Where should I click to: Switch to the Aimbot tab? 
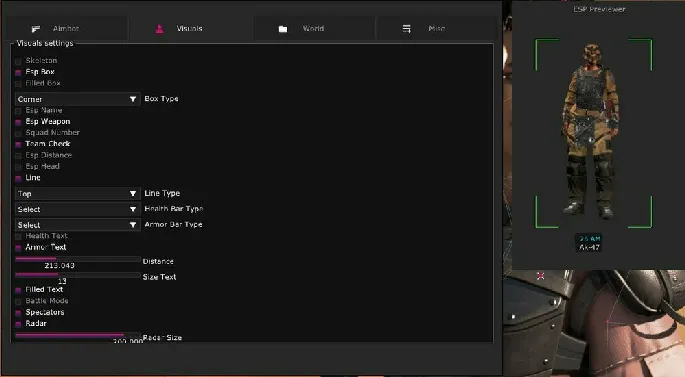click(x=66, y=29)
